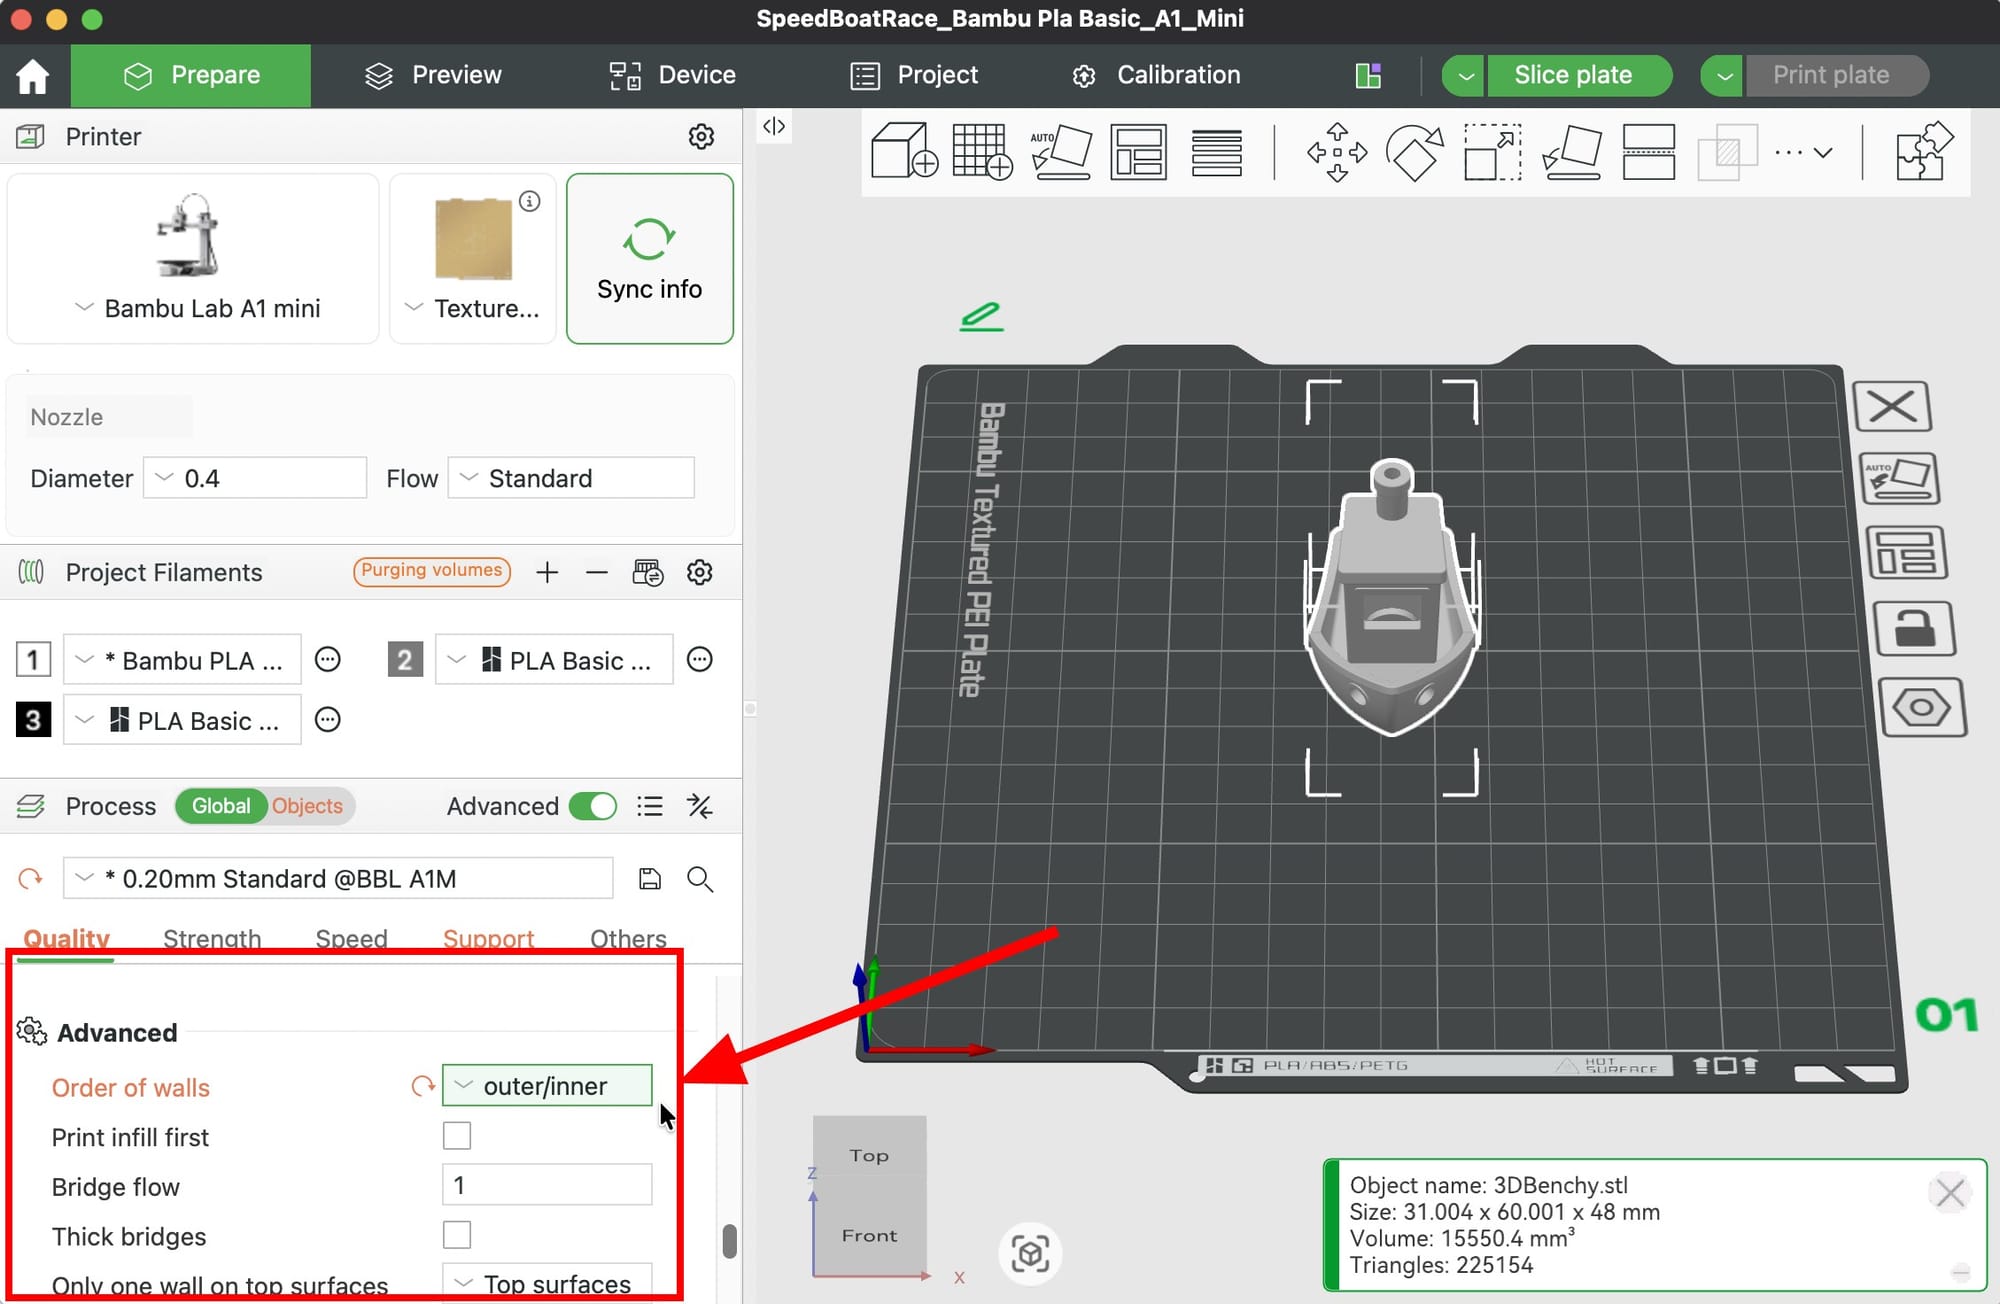The width and height of the screenshot is (2000, 1304).
Task: Click the Sync info button
Action: click(649, 259)
